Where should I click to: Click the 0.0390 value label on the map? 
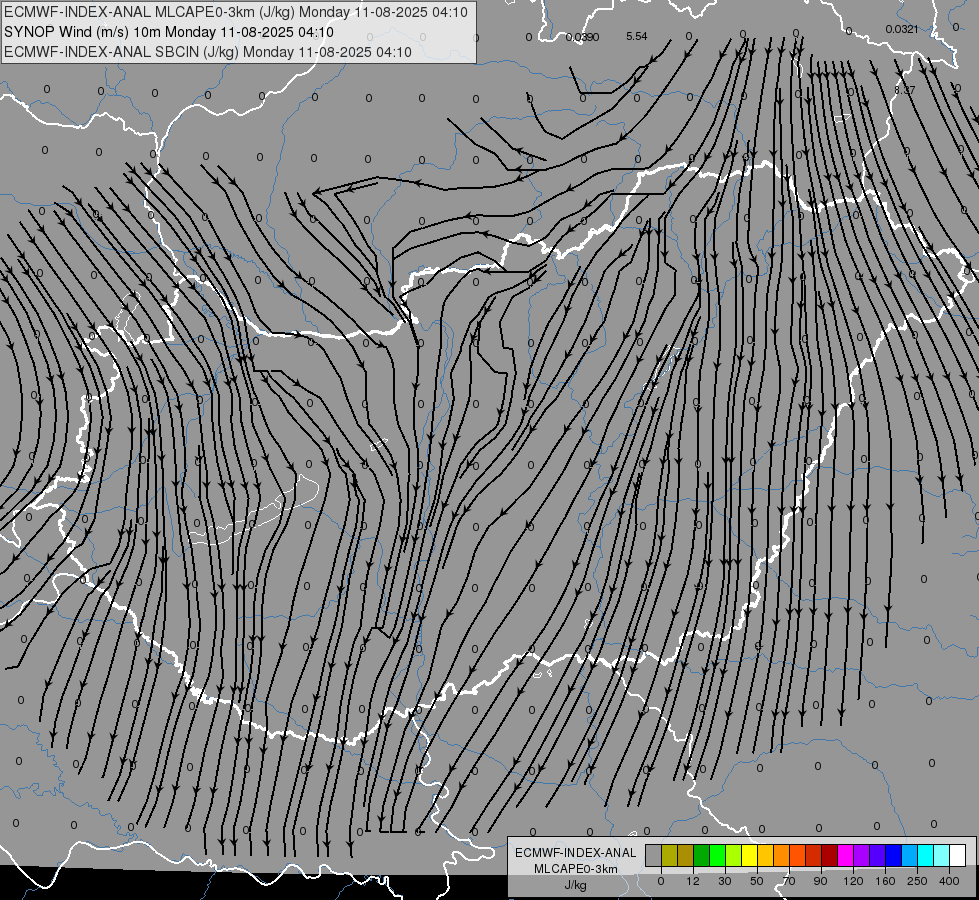point(583,37)
